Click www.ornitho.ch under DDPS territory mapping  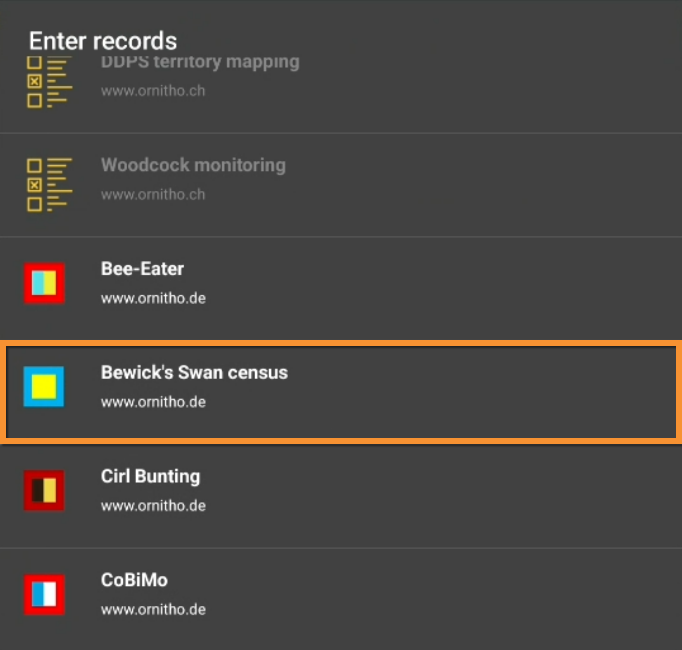point(153,90)
